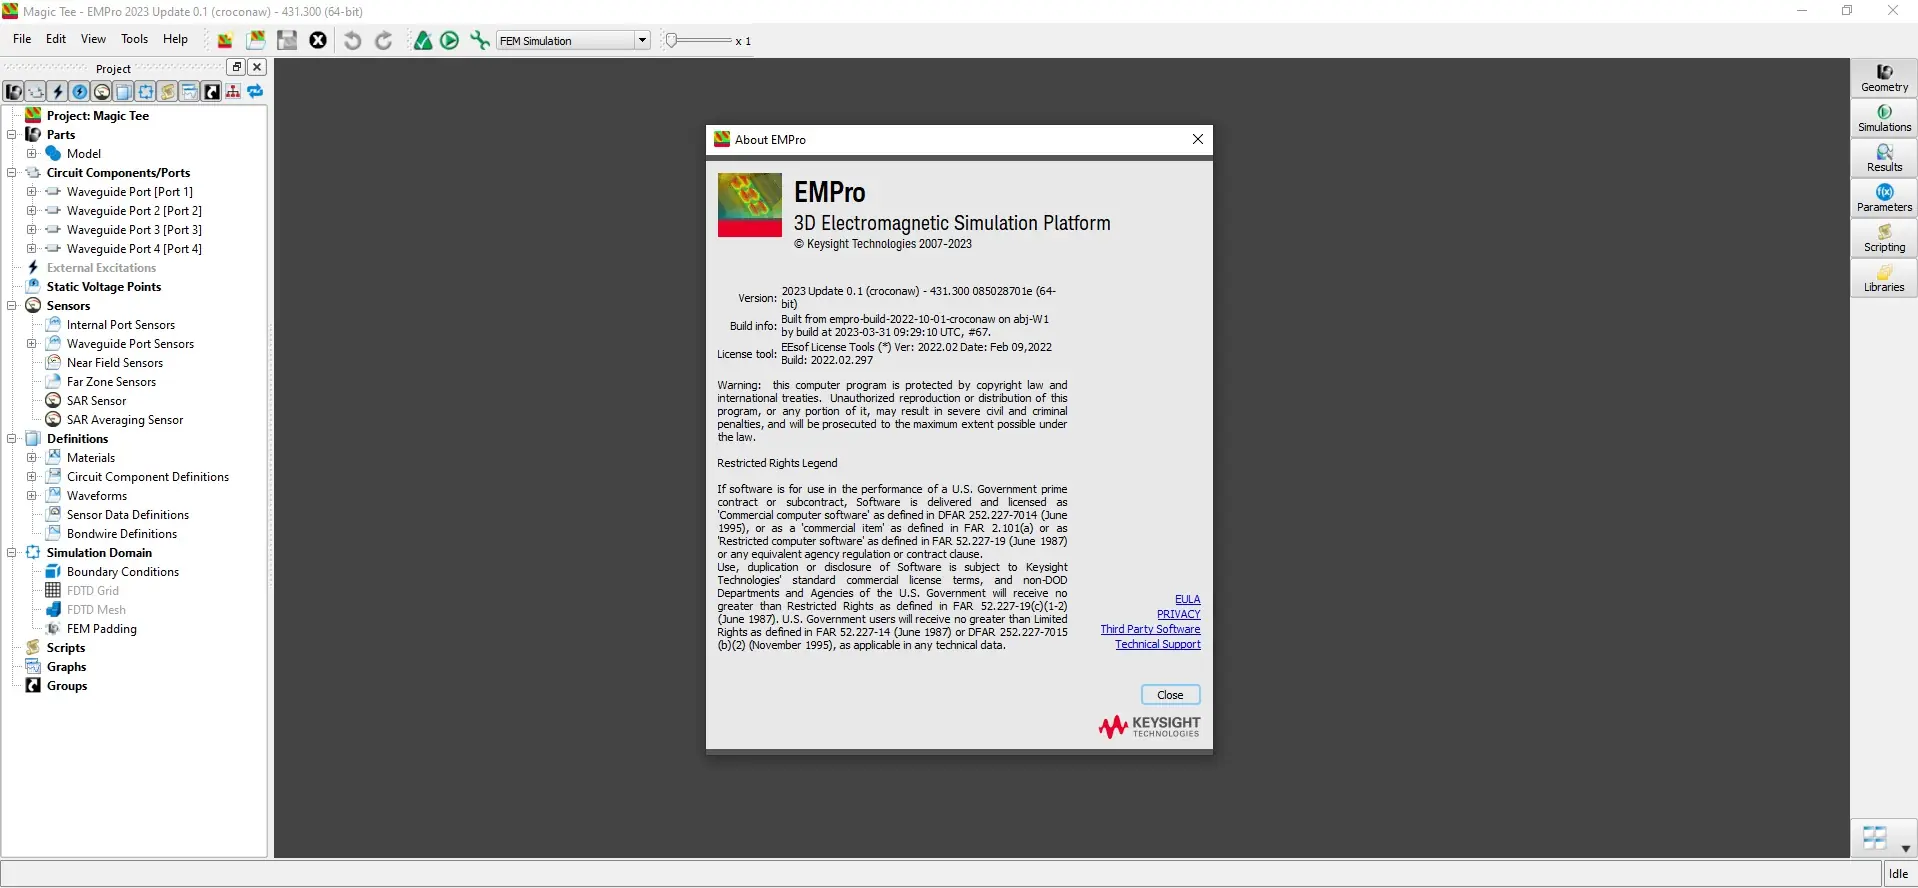Viewport: 1918px width, 888px height.
Task: Click the Open Project folder icon
Action: pos(256,40)
